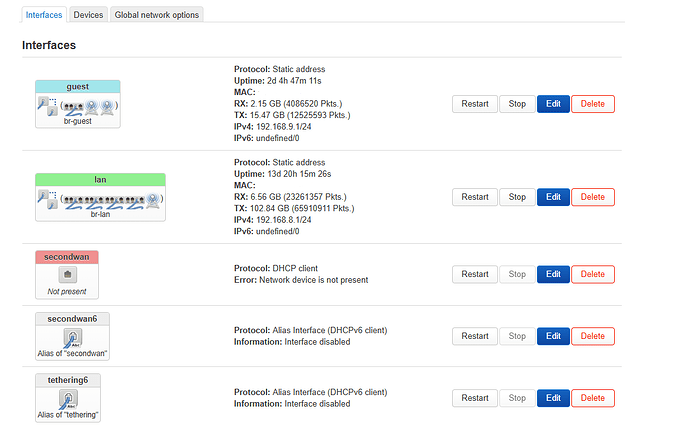
Task: Click the secondwan6 alias interface icon
Action: coord(72,337)
